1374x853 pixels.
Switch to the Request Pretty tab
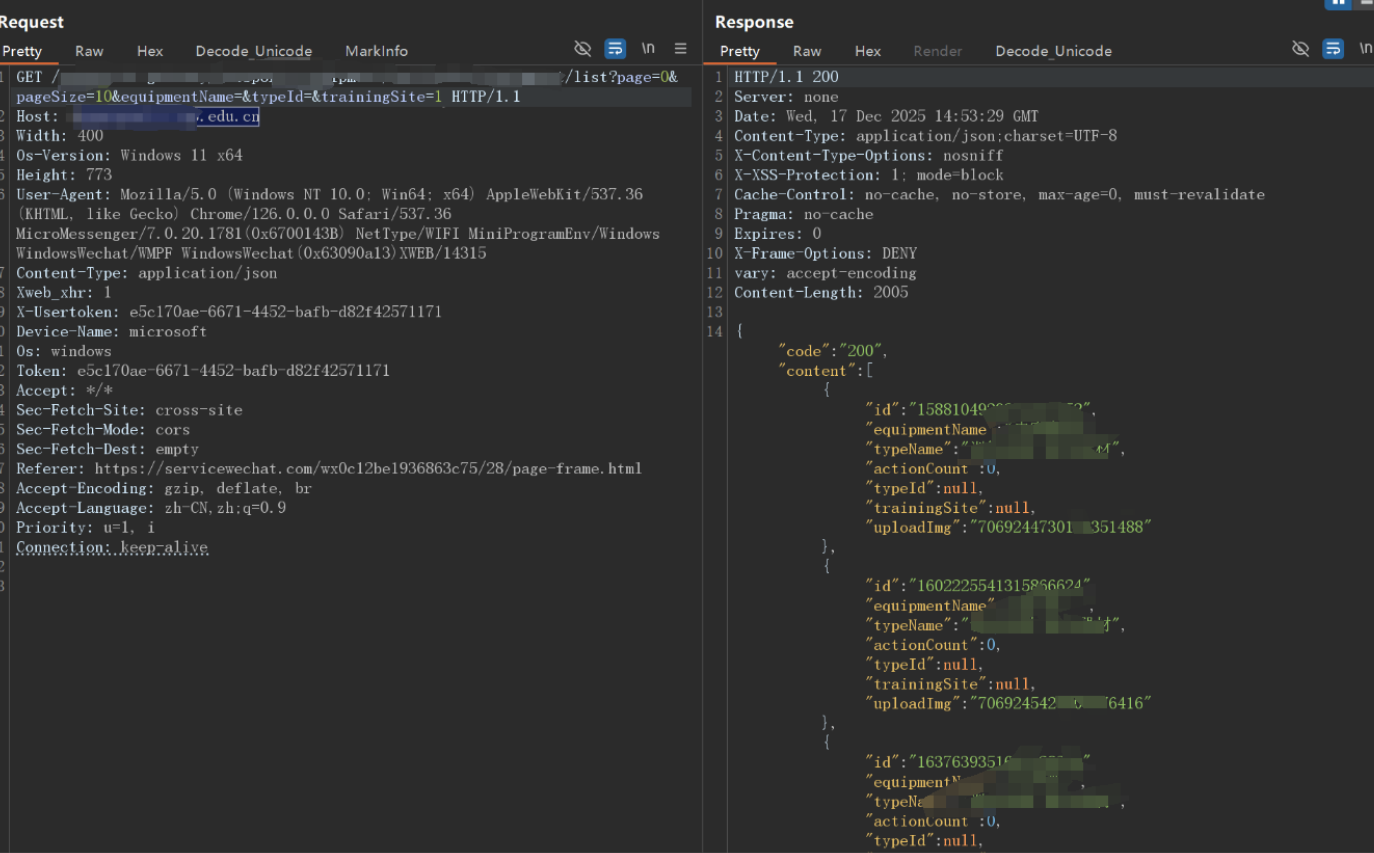[22, 51]
